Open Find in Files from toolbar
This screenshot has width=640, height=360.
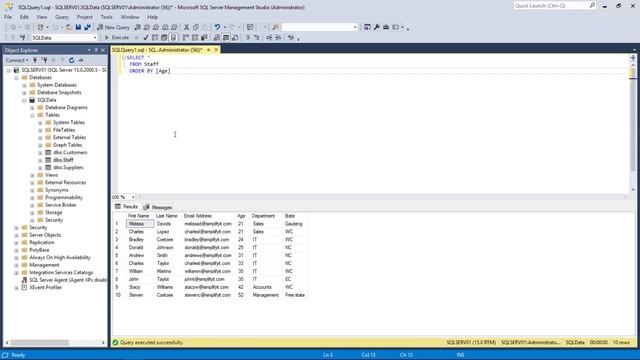coord(276,27)
